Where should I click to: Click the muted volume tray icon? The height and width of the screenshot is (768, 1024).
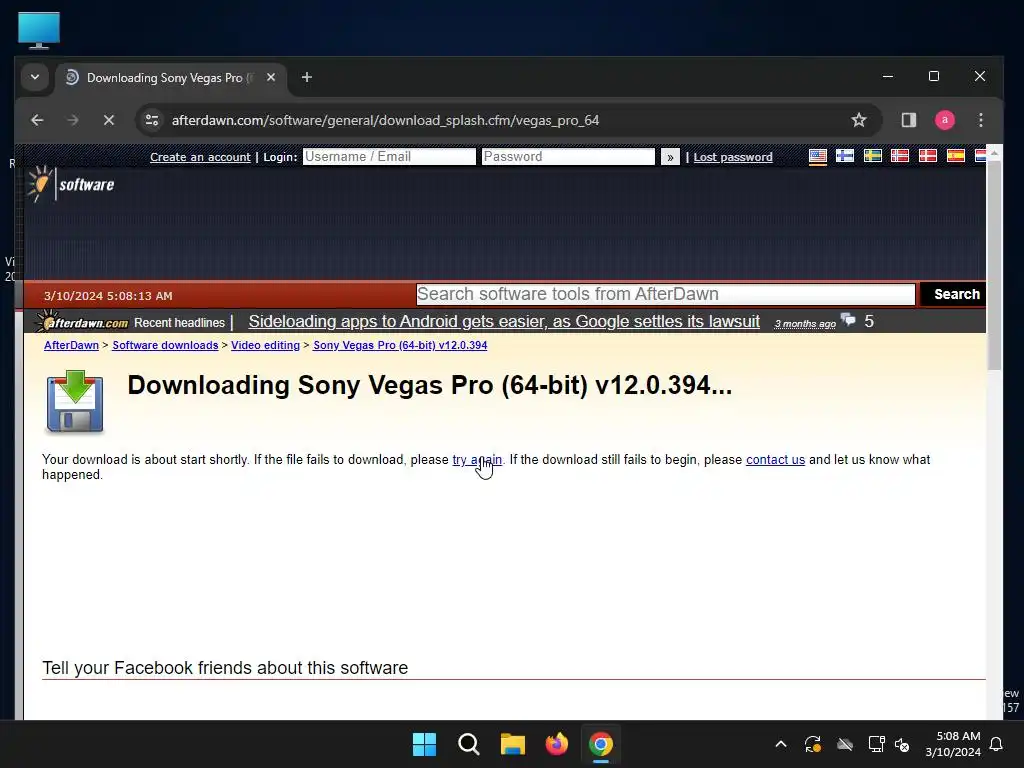[902, 744]
